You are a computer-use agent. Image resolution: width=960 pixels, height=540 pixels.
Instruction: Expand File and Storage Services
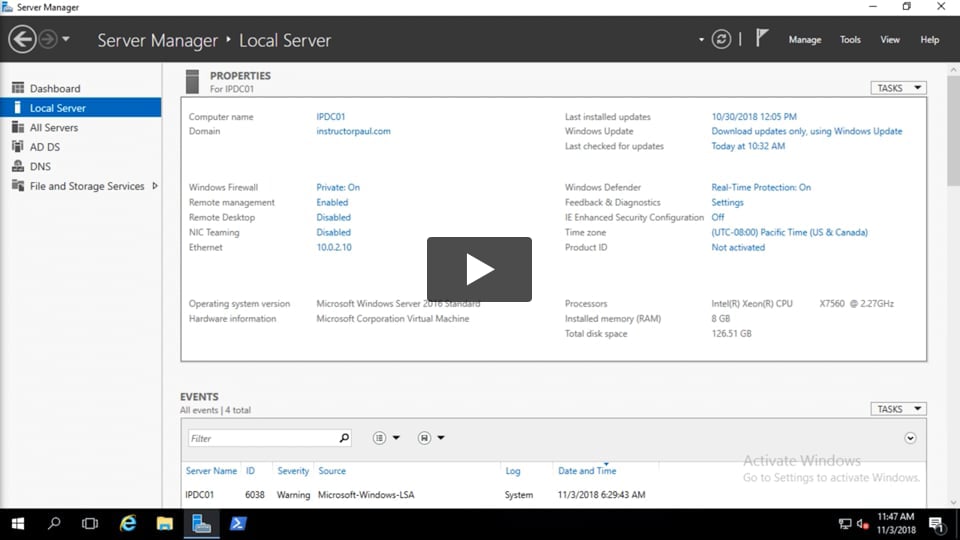[x=155, y=186]
